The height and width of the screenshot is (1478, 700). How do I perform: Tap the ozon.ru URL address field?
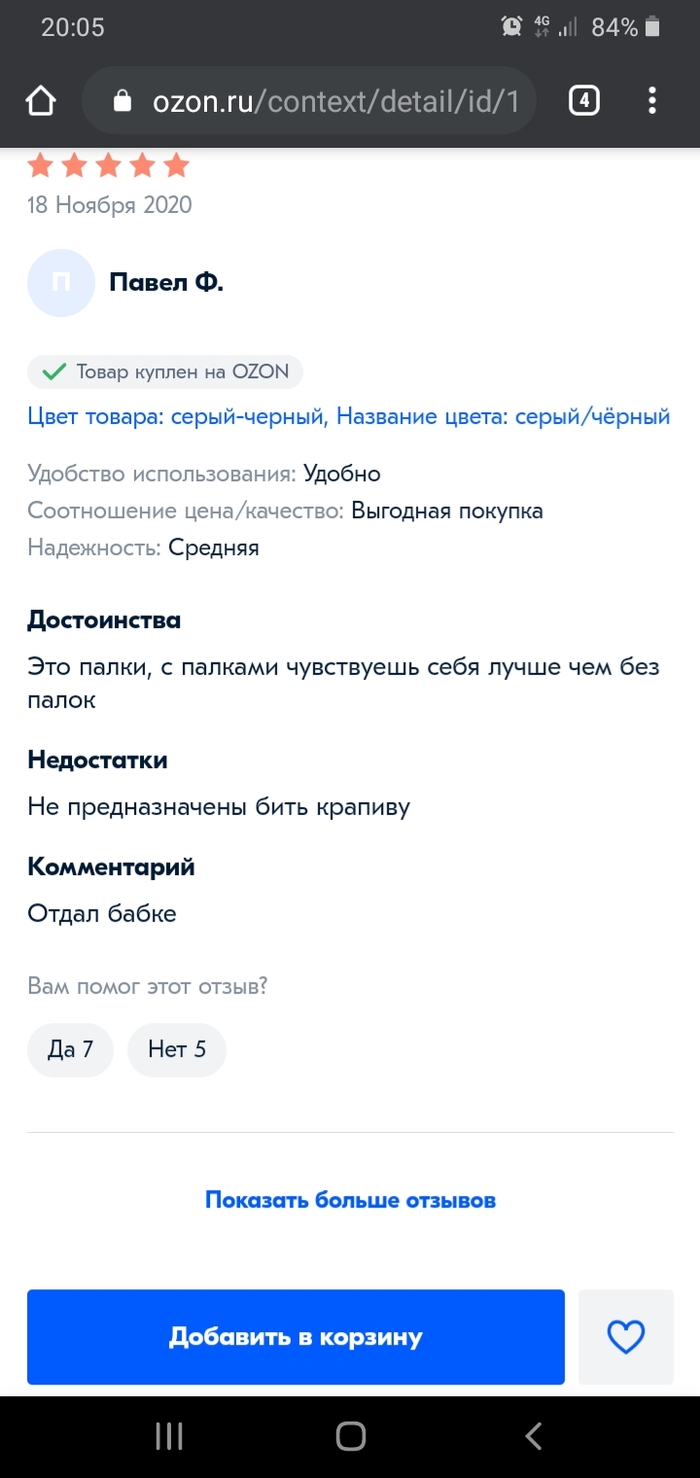coord(335,101)
